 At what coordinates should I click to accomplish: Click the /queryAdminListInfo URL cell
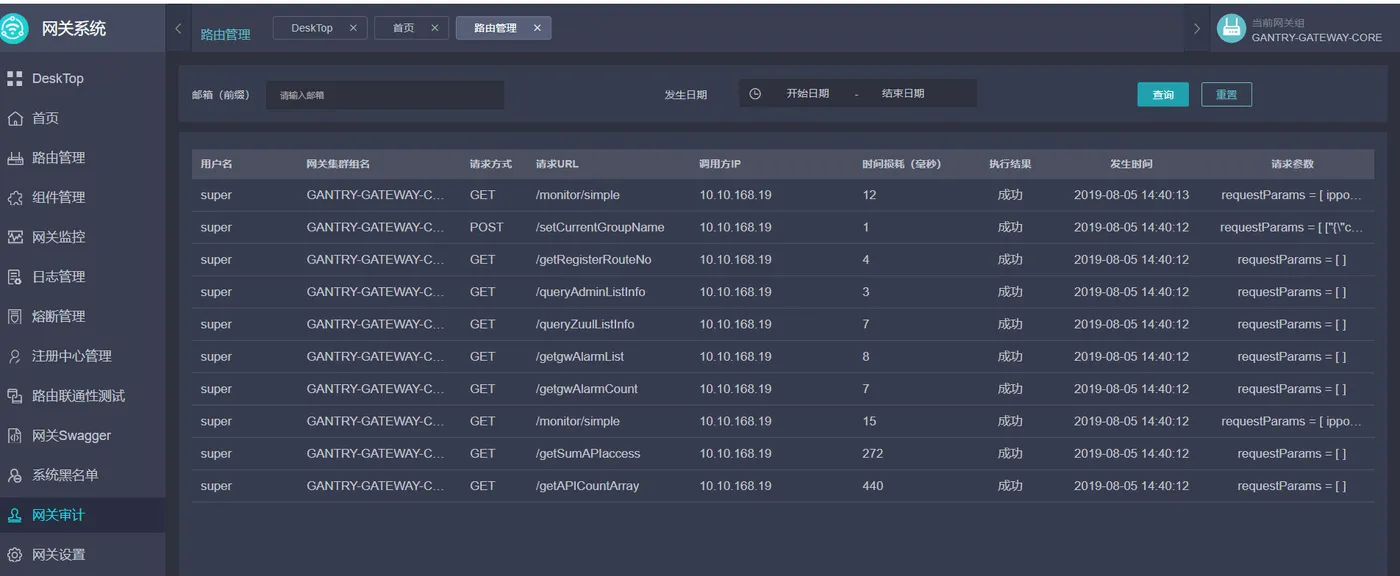(591, 292)
